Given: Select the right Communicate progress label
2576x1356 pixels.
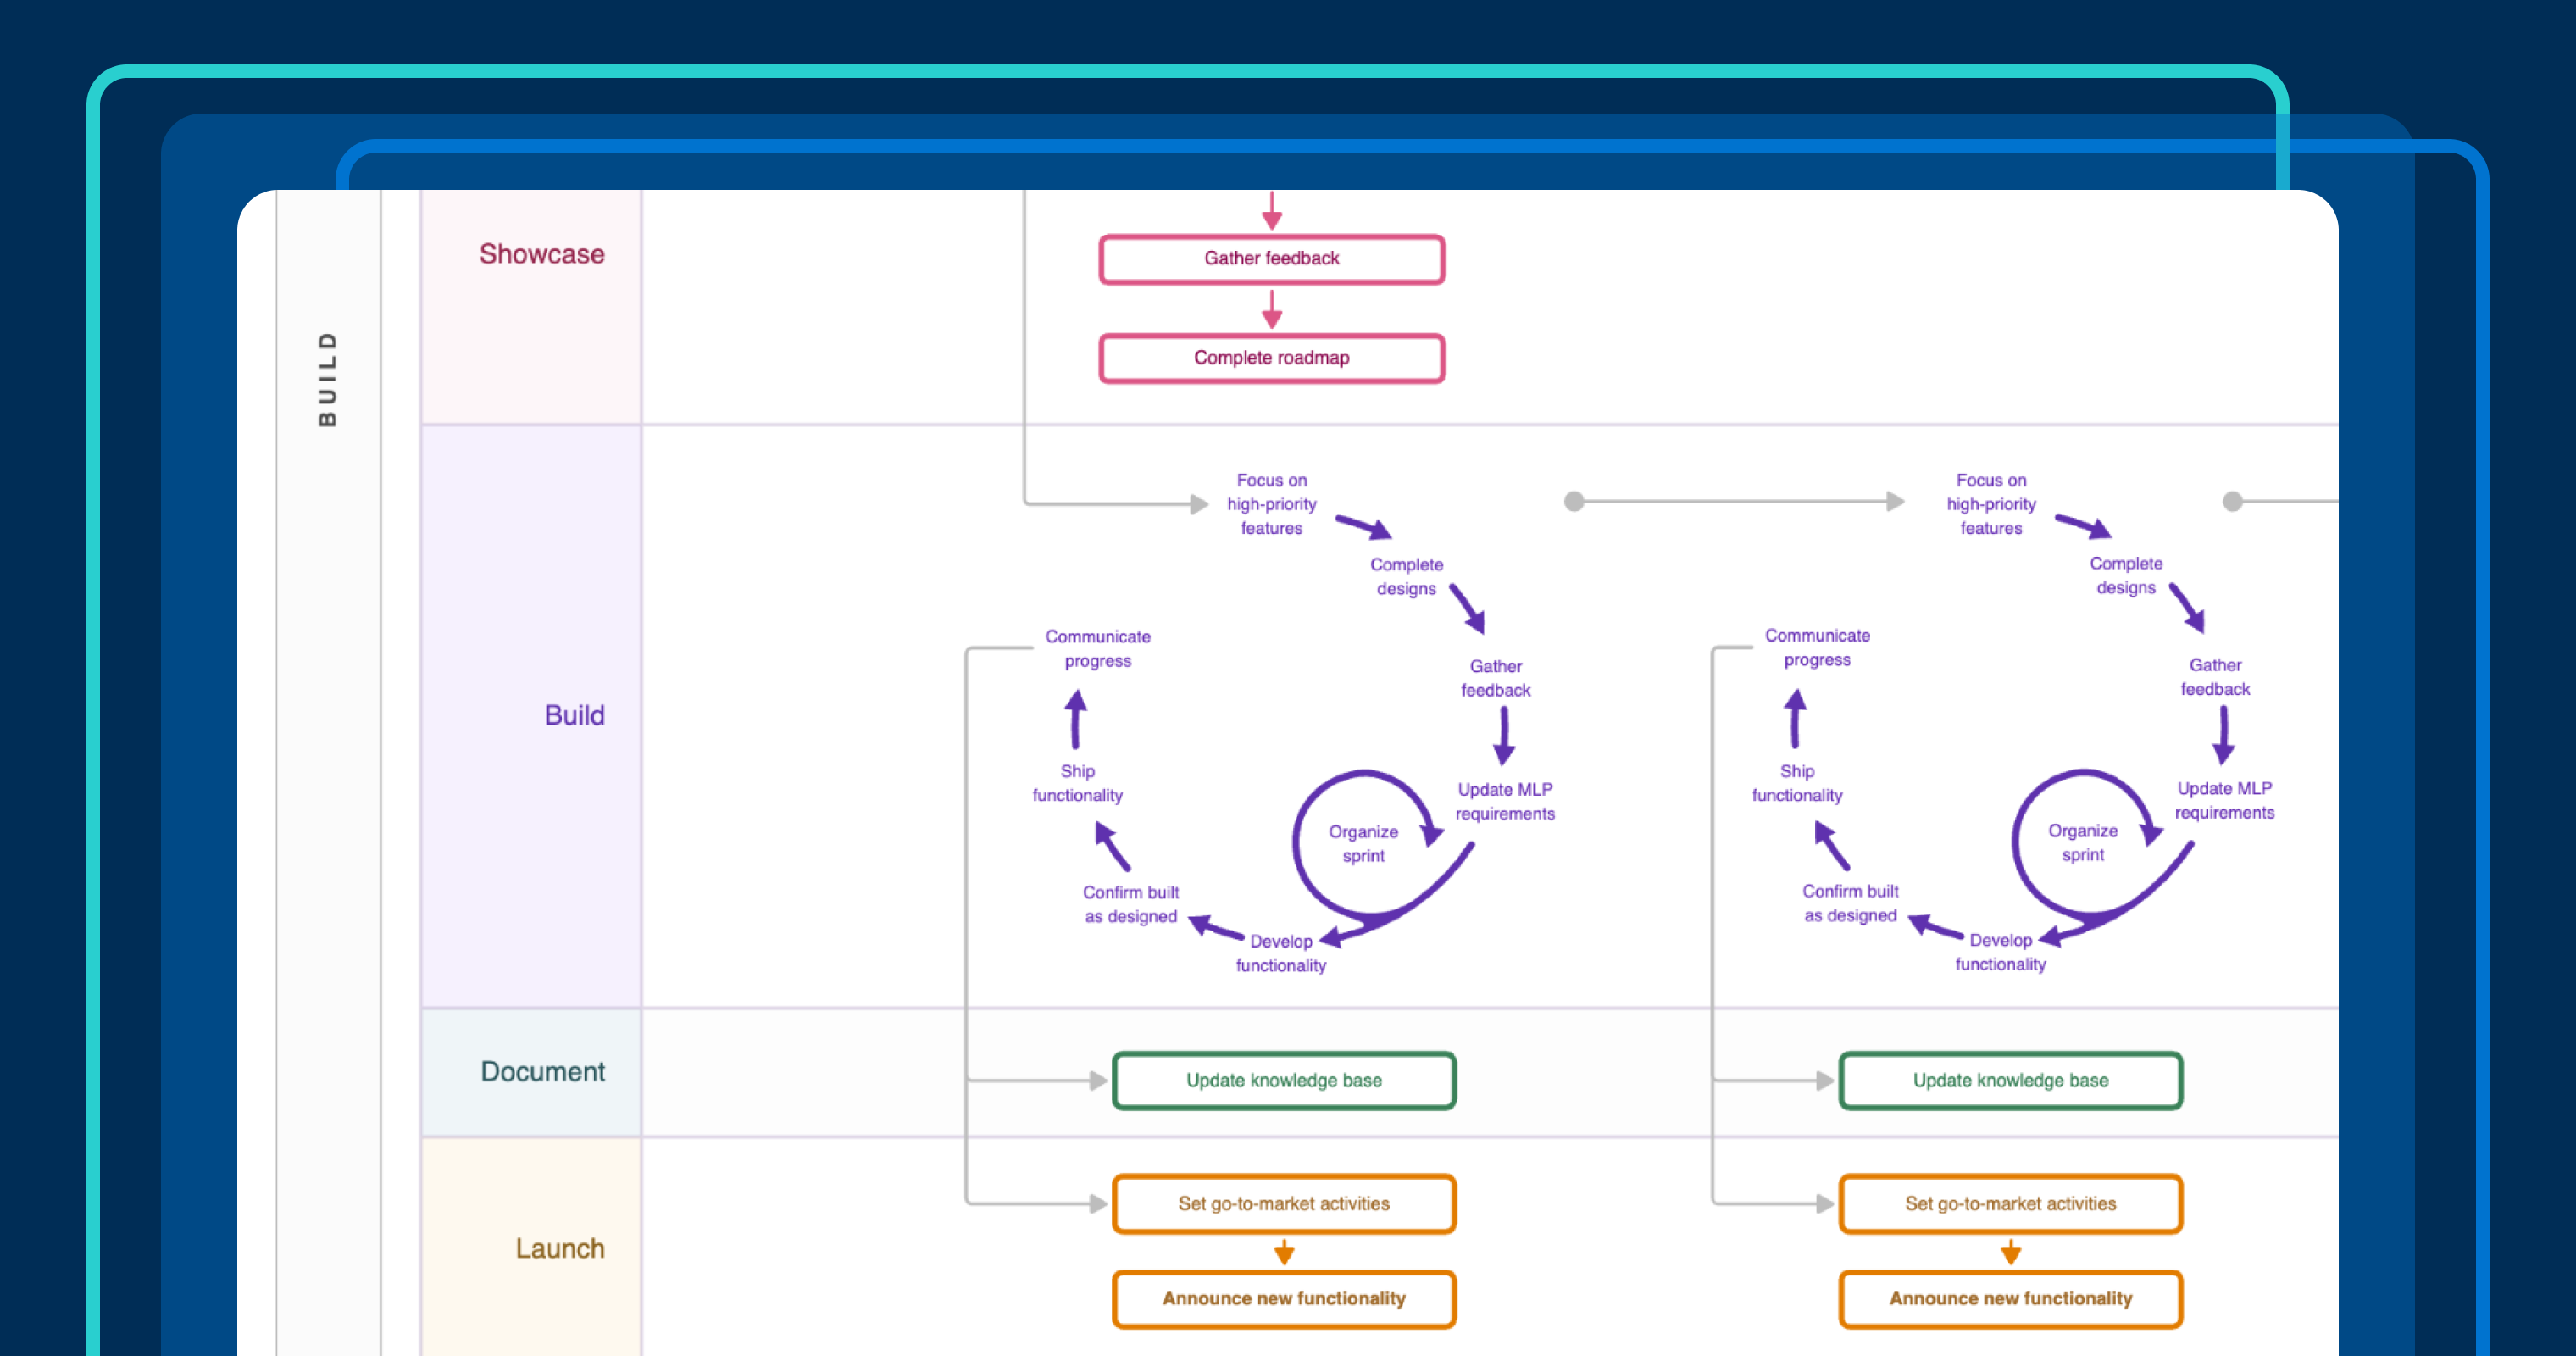Looking at the screenshot, I should (x=1817, y=647).
